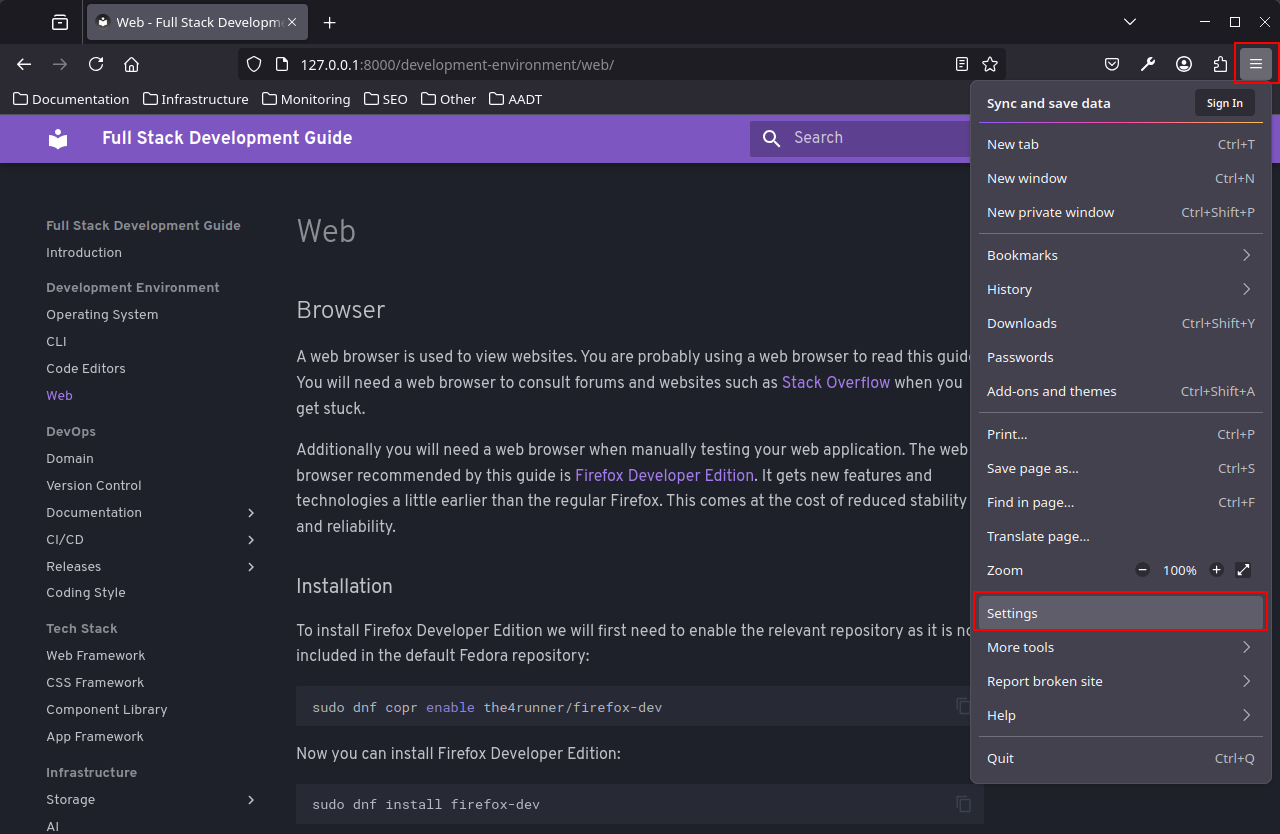Viewport: 1280px width, 834px height.
Task: Toggle reader view in address bar
Action: (962, 64)
